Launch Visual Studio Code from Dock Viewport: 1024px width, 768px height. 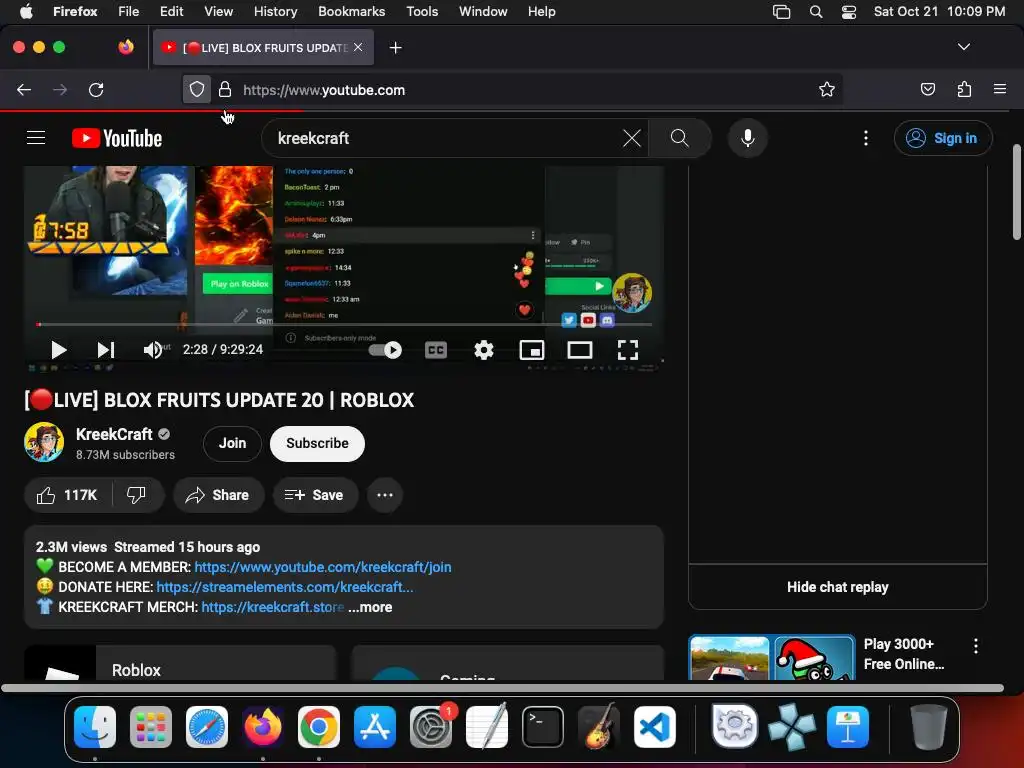click(x=654, y=727)
